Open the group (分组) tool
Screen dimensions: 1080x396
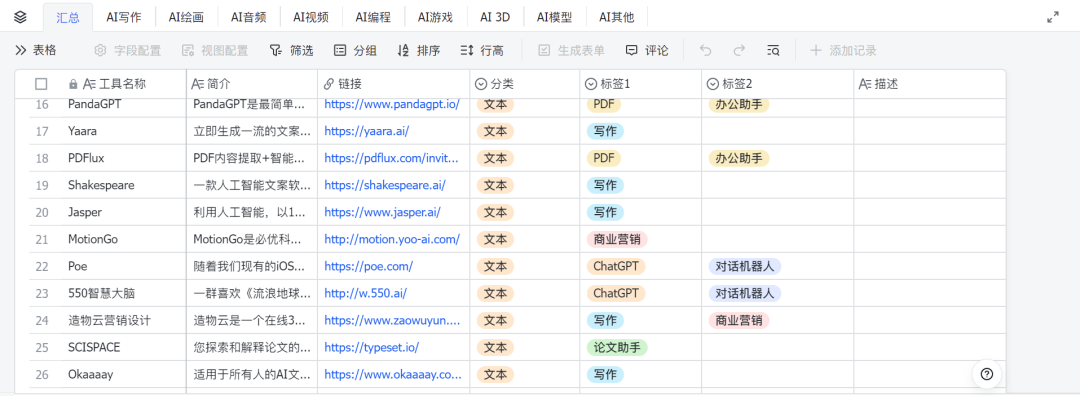point(355,50)
